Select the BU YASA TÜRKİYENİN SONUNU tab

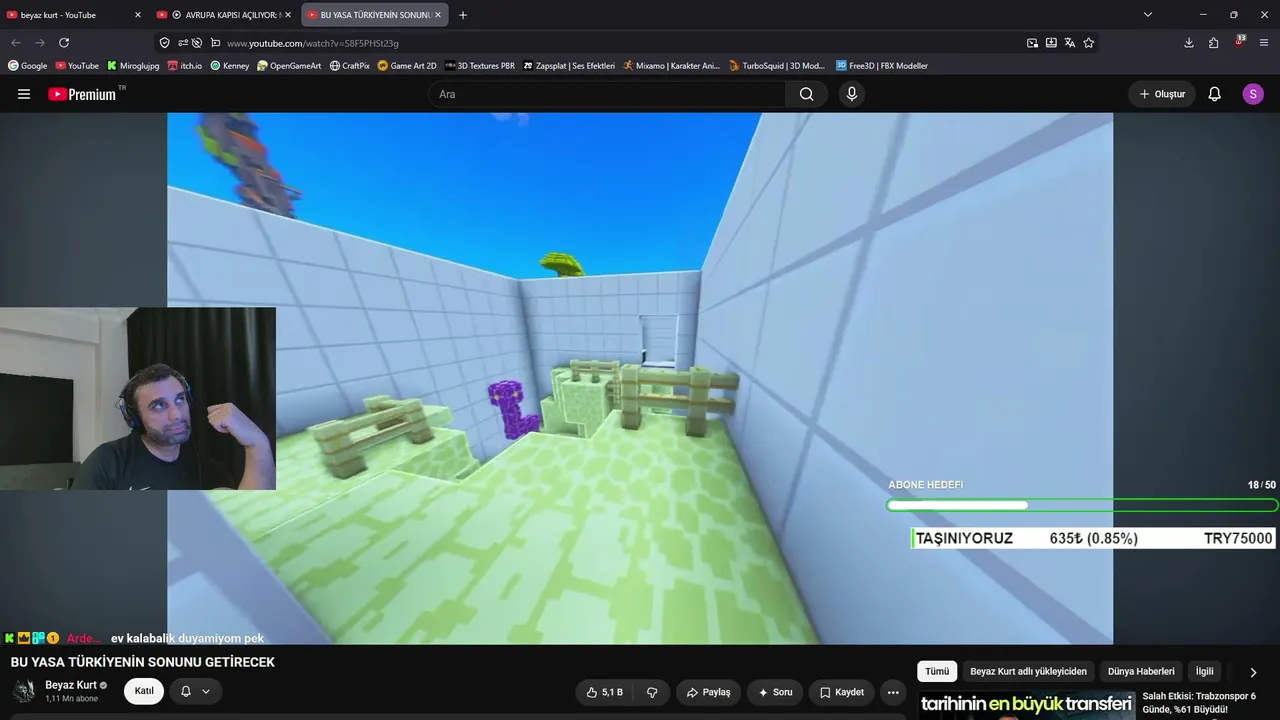[374, 15]
